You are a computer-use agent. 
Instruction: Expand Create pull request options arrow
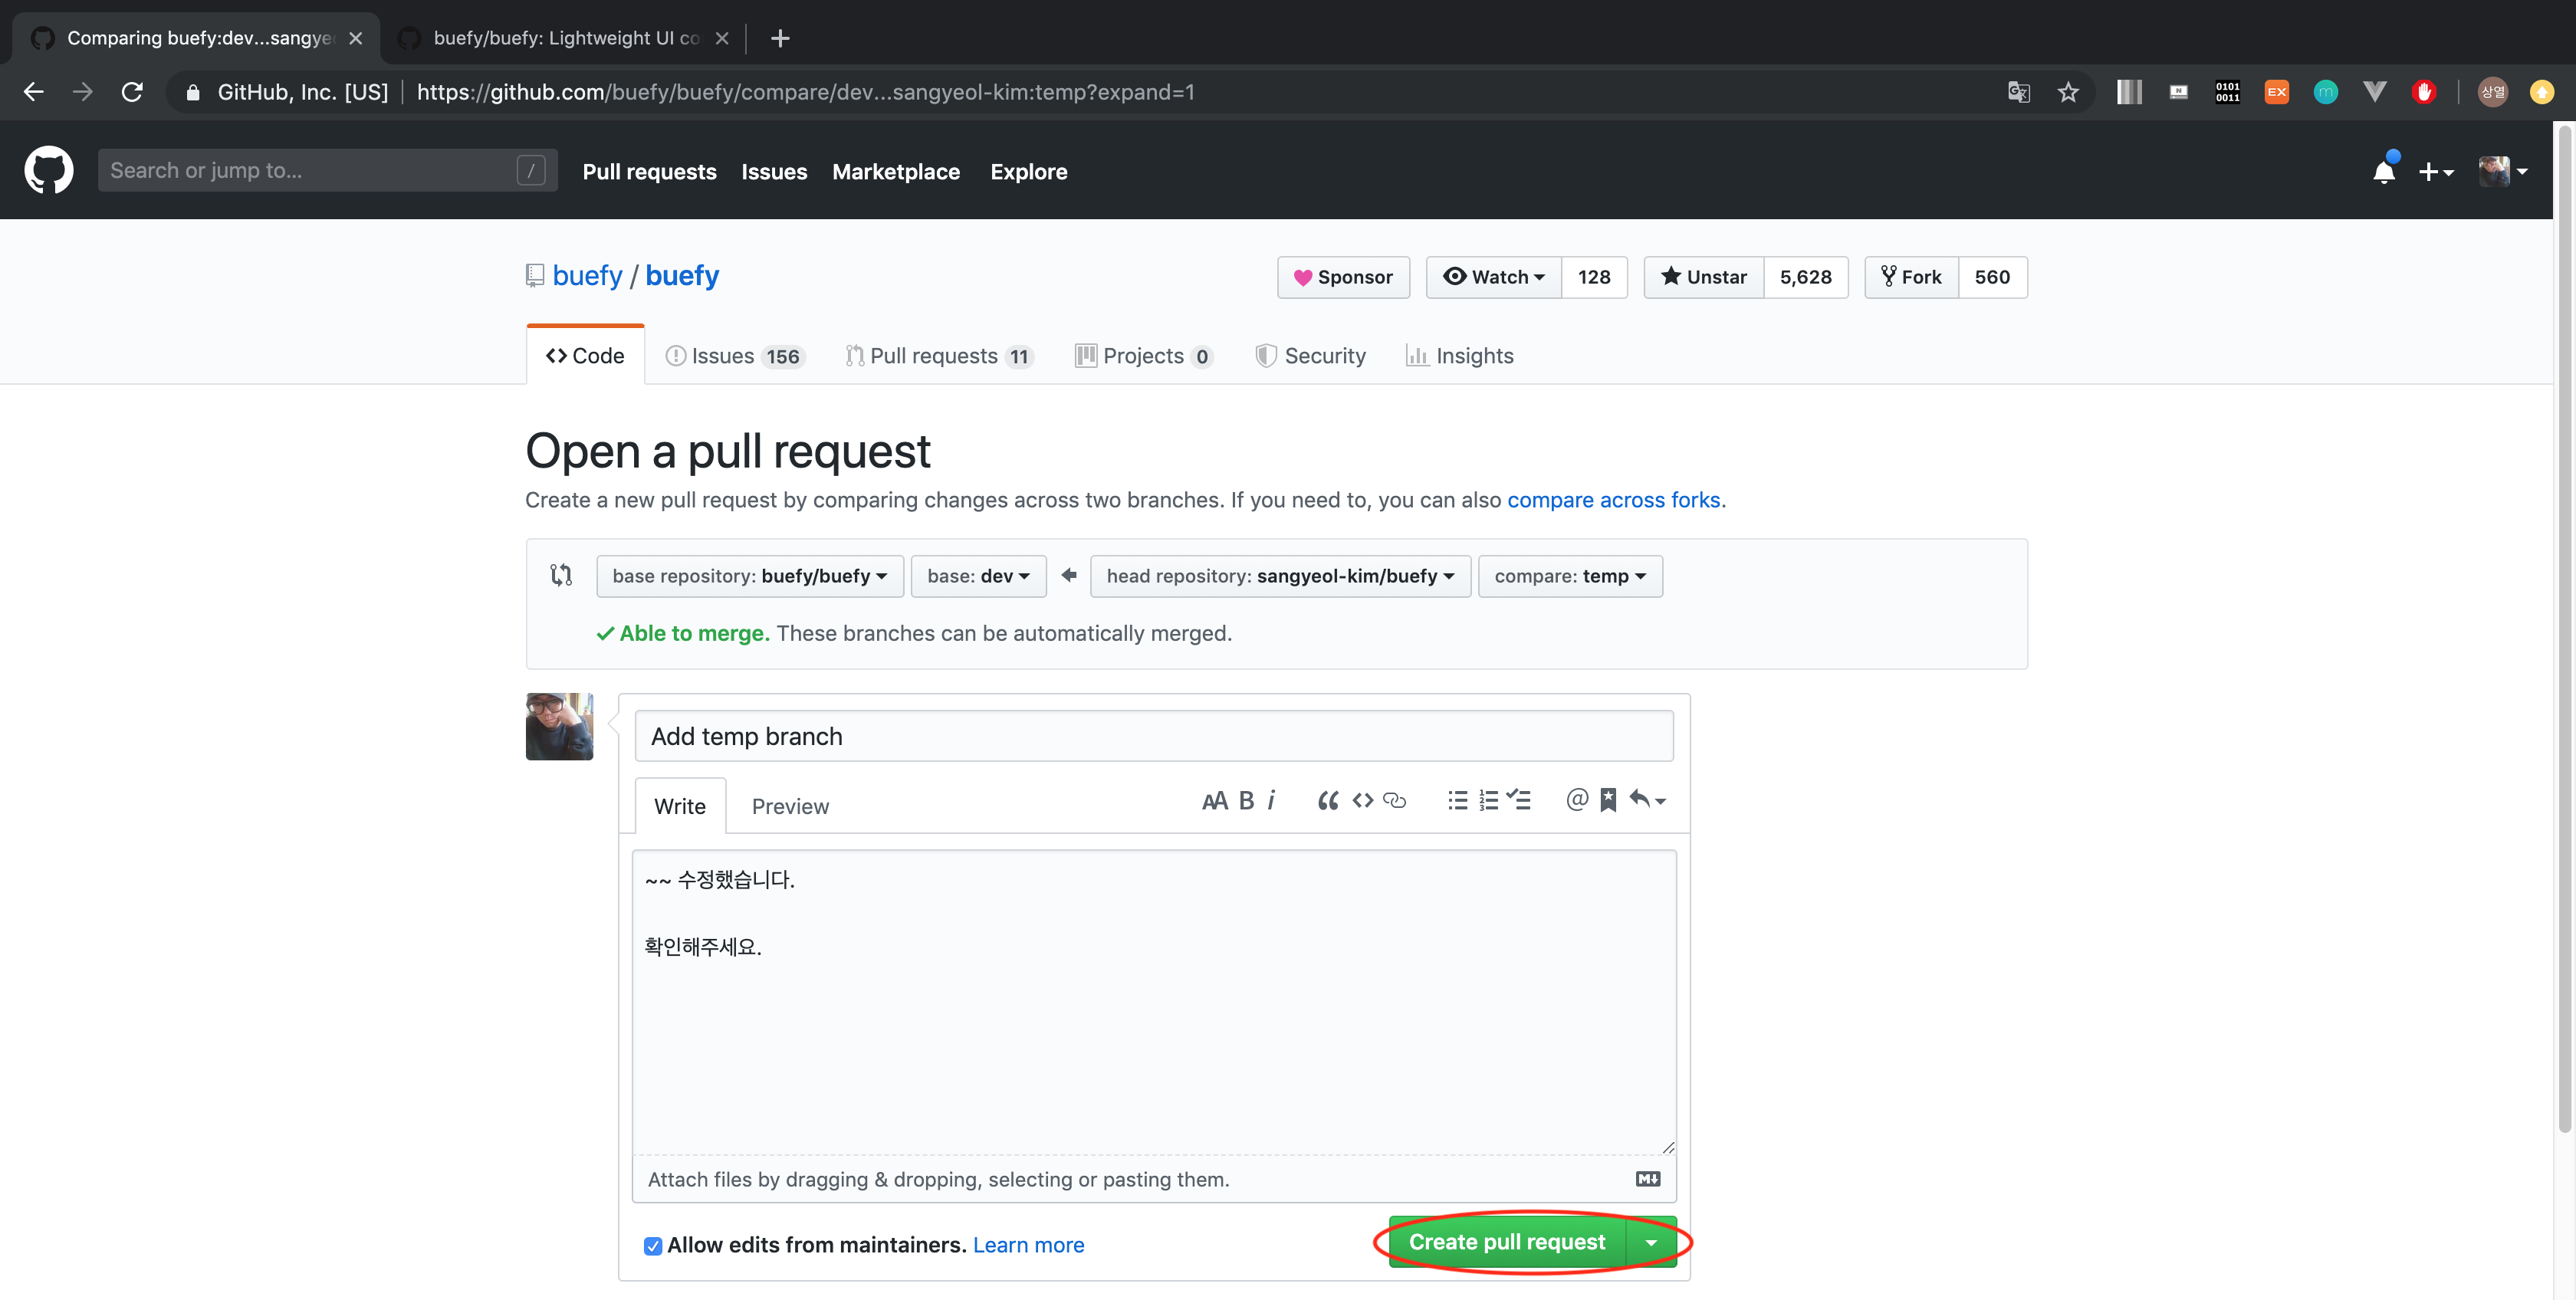coord(1651,1242)
